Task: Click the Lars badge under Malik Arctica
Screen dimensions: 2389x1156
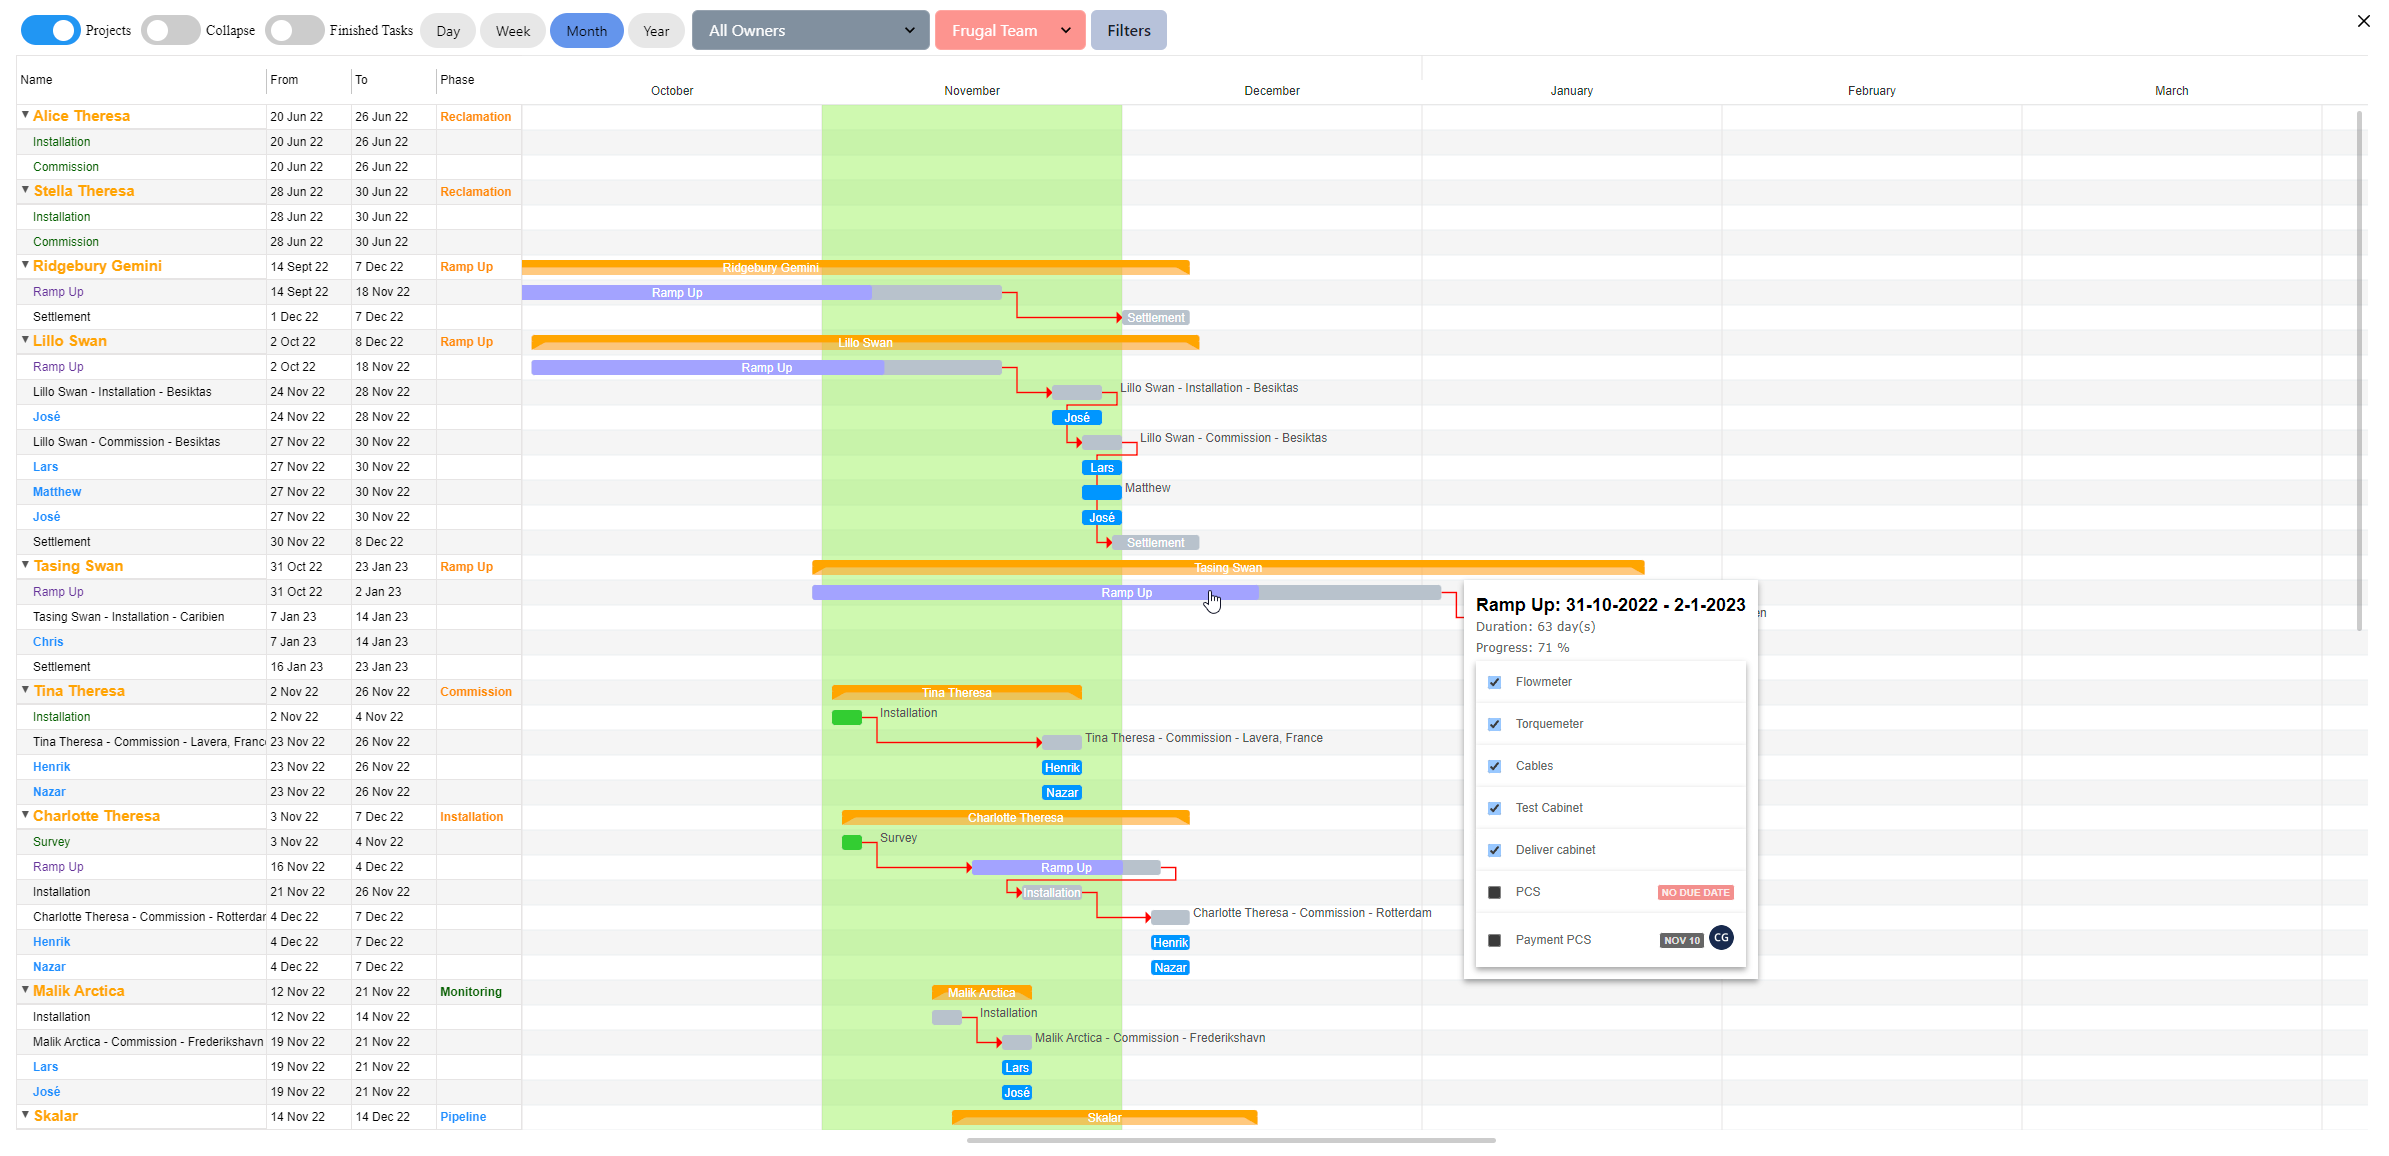Action: pyautogui.click(x=1017, y=1067)
